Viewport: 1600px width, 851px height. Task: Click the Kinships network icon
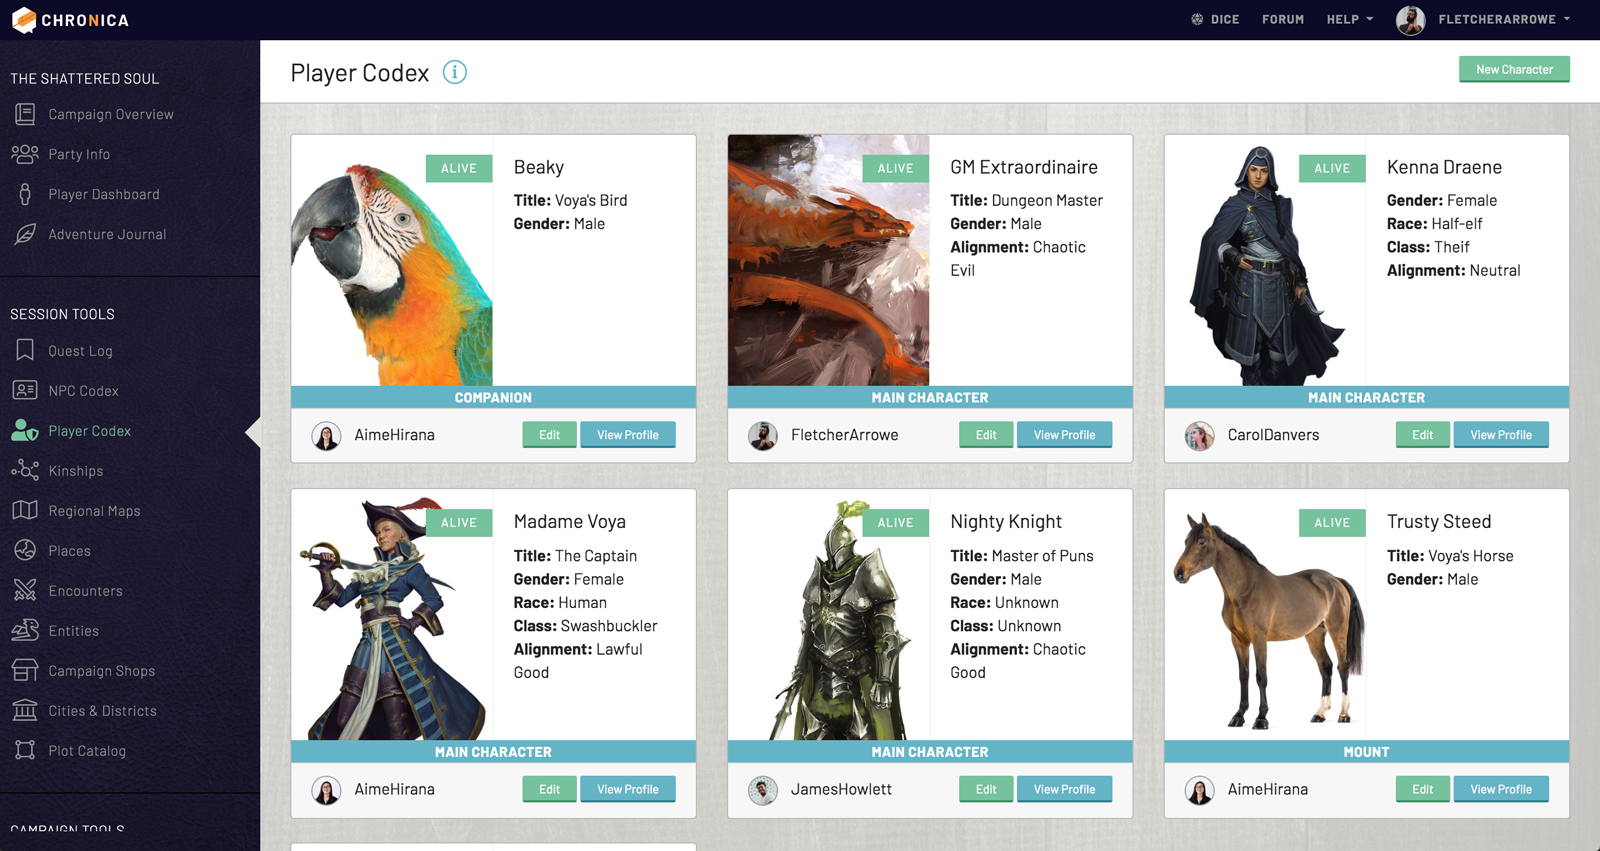coord(25,470)
